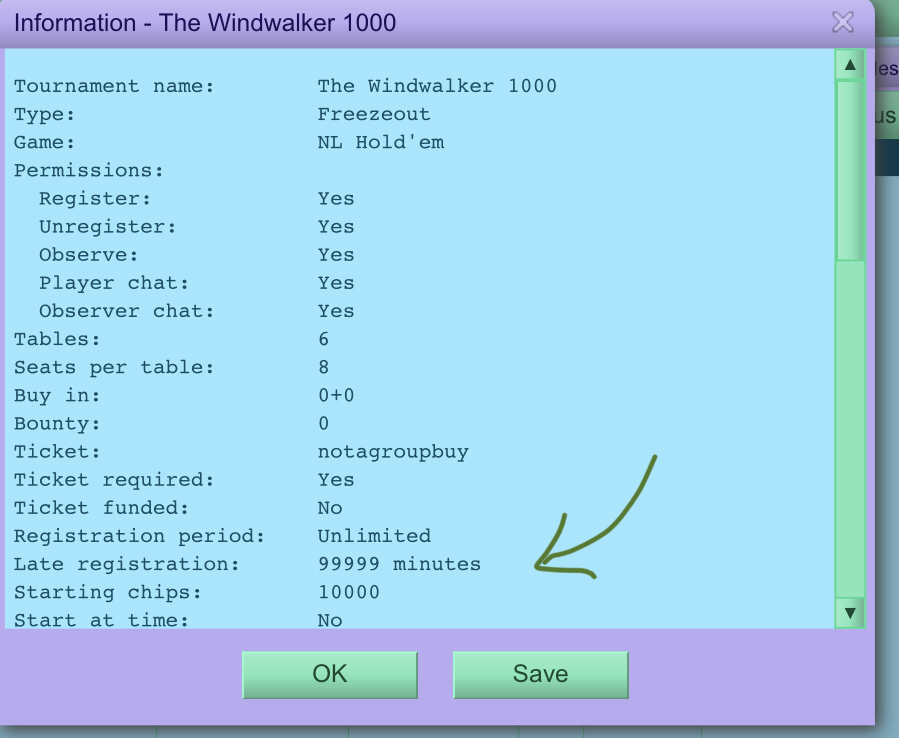
Task: Click the scrollbar up arrow
Action: tap(849, 66)
